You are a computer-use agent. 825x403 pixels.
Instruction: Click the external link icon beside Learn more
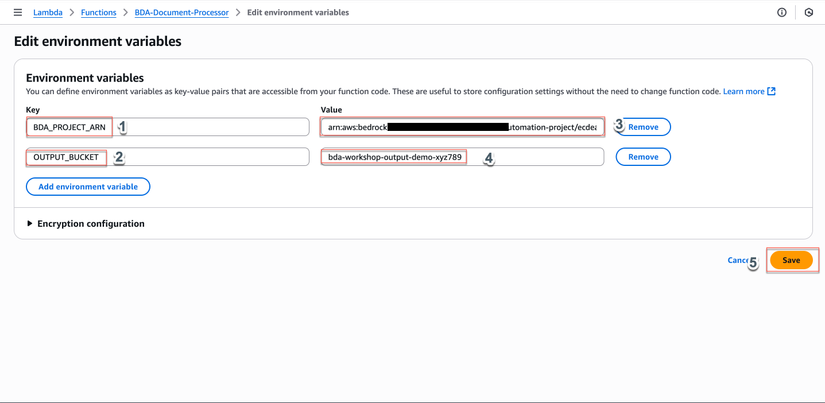click(x=771, y=91)
